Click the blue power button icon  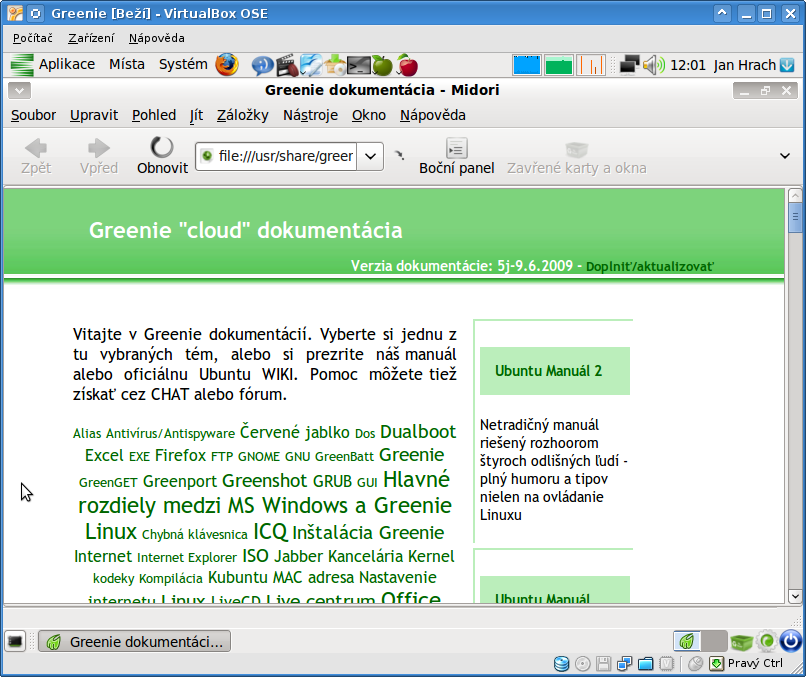point(790,641)
